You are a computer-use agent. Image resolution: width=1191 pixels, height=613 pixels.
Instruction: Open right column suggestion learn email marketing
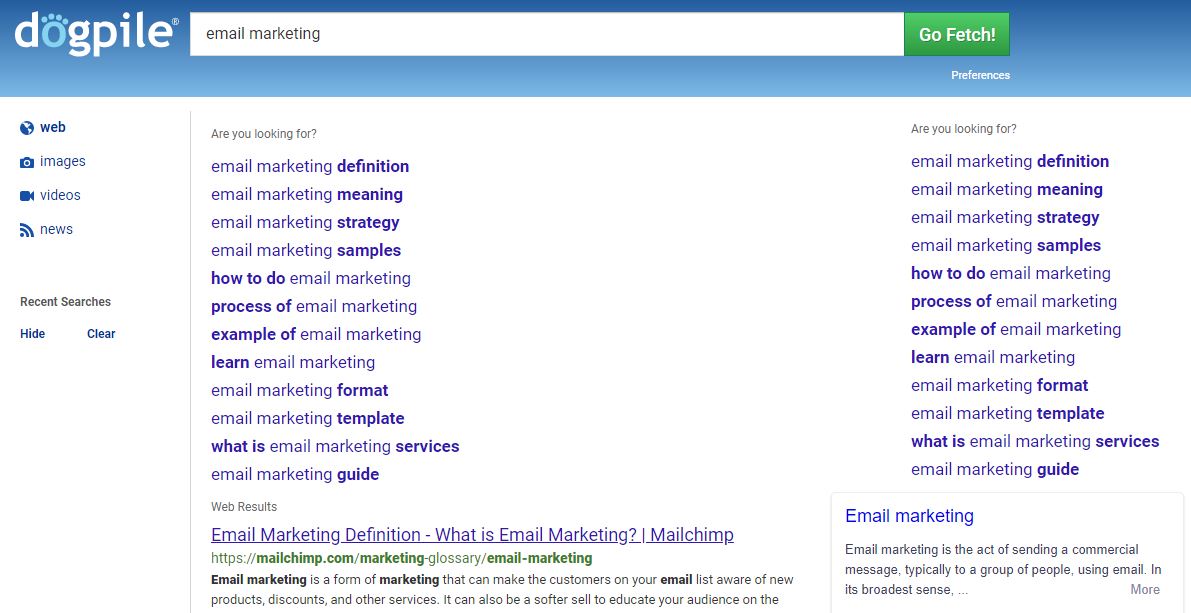point(994,358)
